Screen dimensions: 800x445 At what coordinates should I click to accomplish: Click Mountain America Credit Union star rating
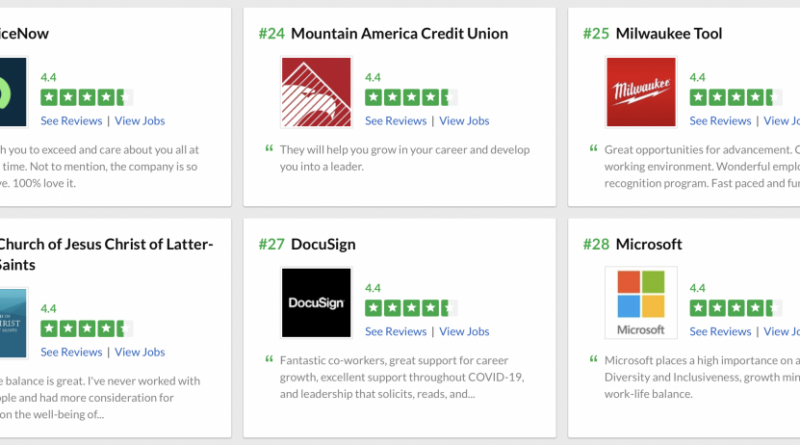coord(411,97)
